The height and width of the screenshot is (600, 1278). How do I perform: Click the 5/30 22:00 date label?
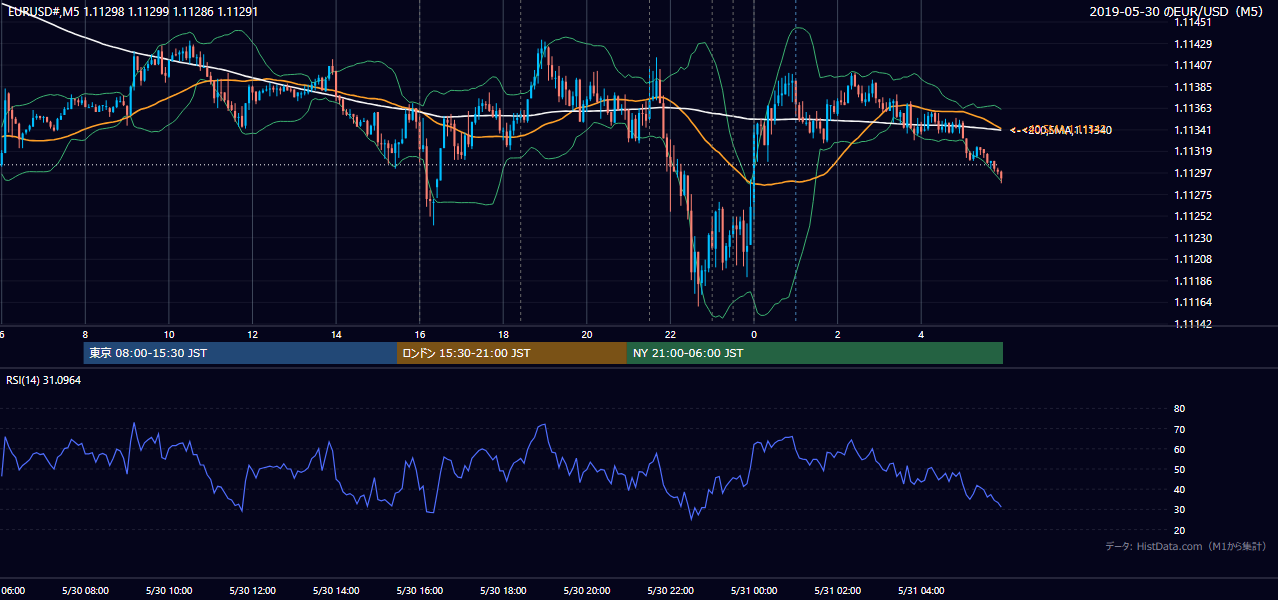pos(671,591)
